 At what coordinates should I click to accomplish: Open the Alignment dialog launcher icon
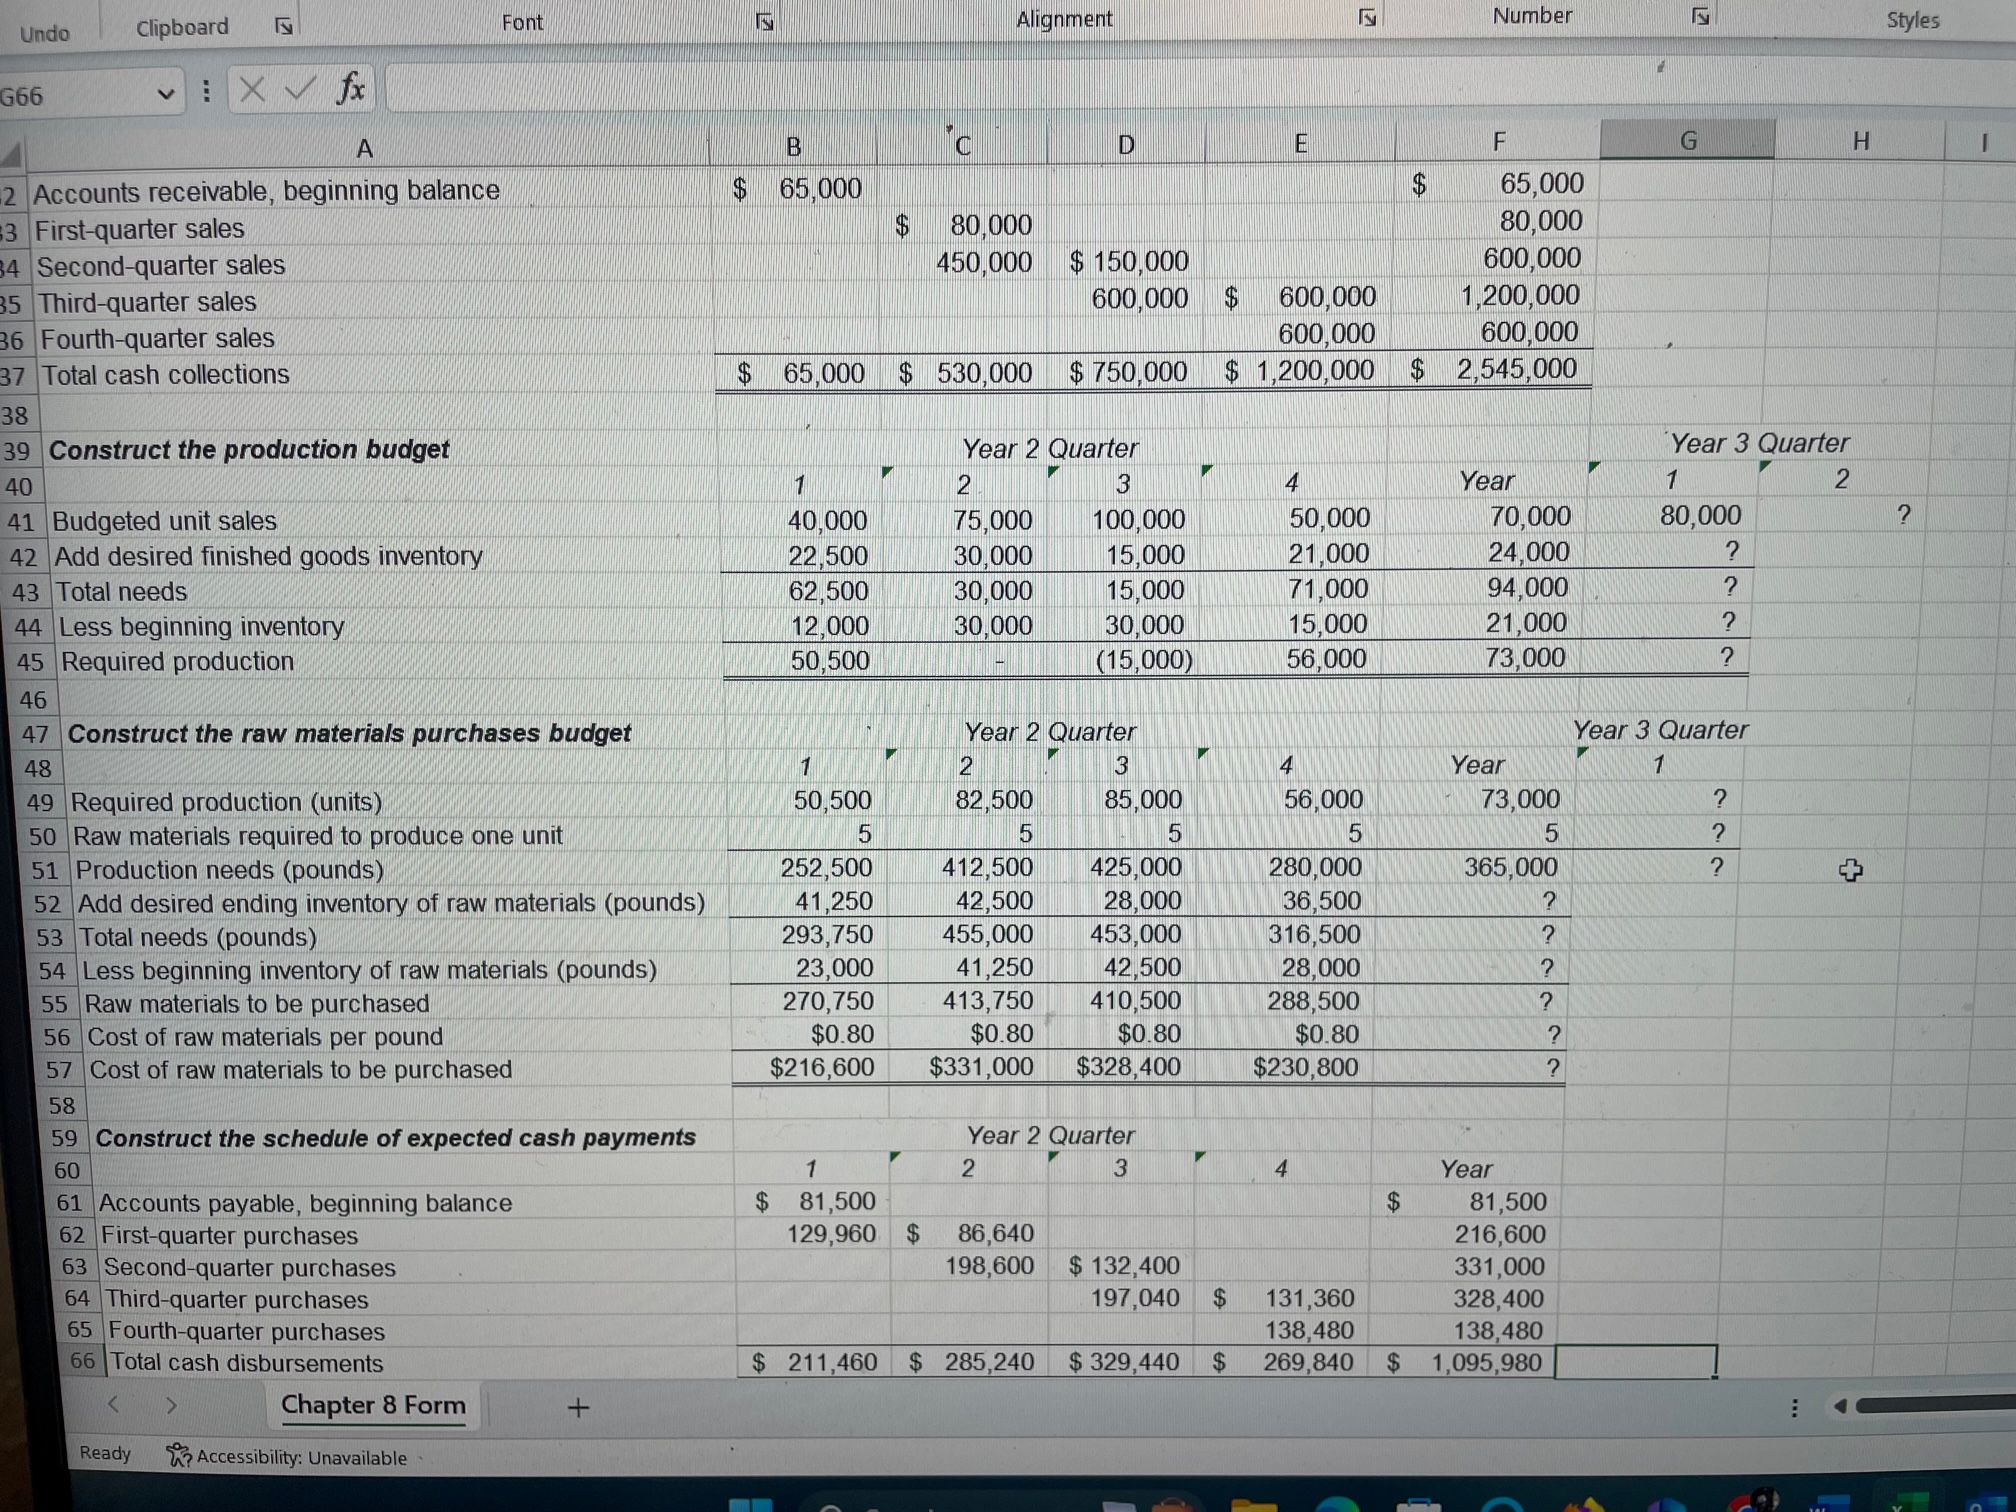click(x=1367, y=16)
